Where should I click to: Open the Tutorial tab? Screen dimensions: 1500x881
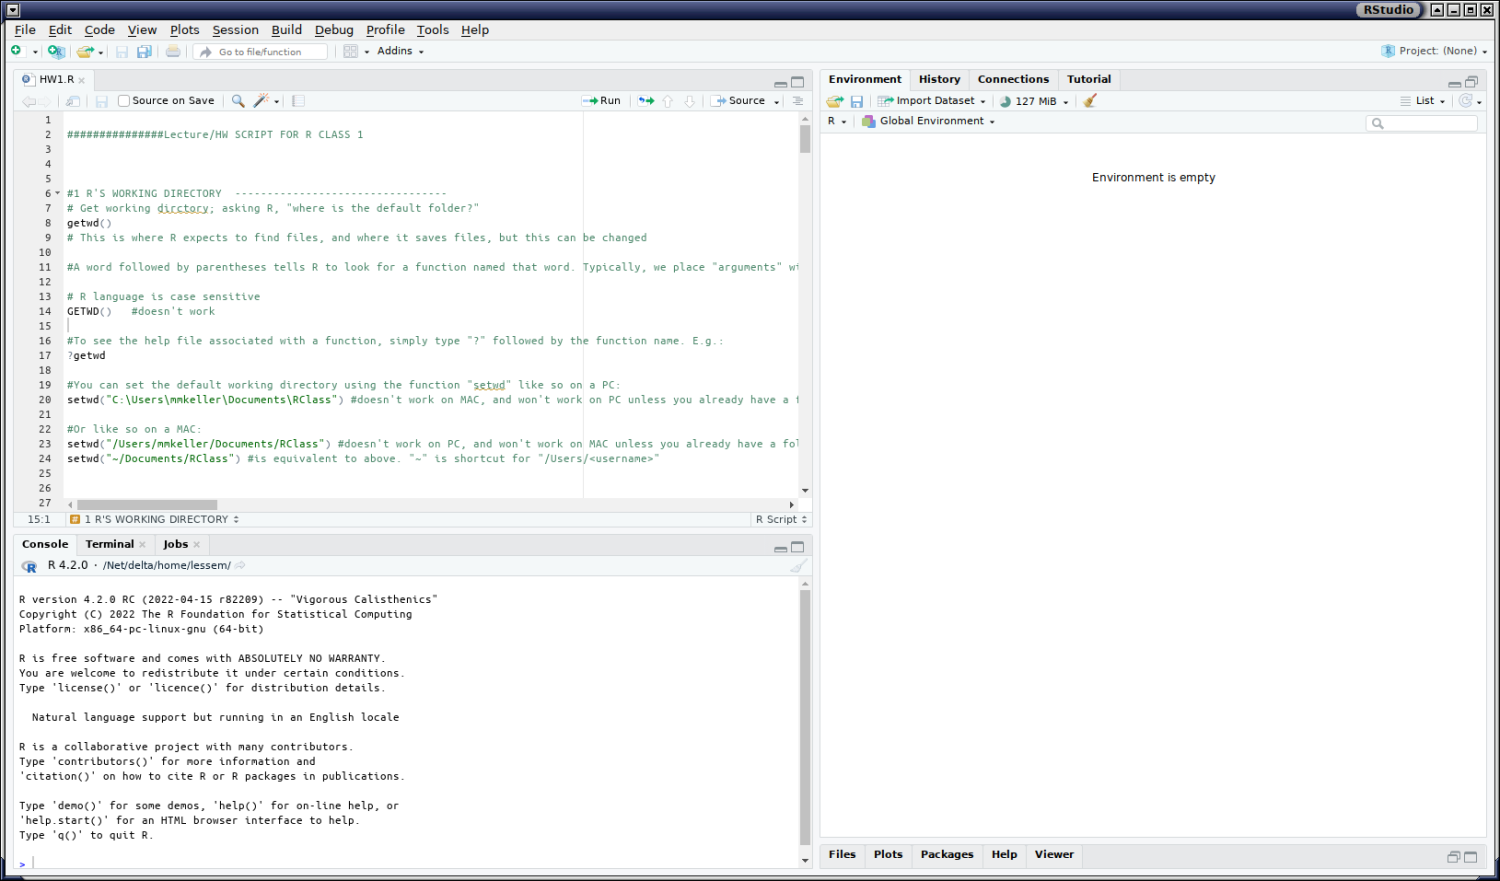point(1089,79)
